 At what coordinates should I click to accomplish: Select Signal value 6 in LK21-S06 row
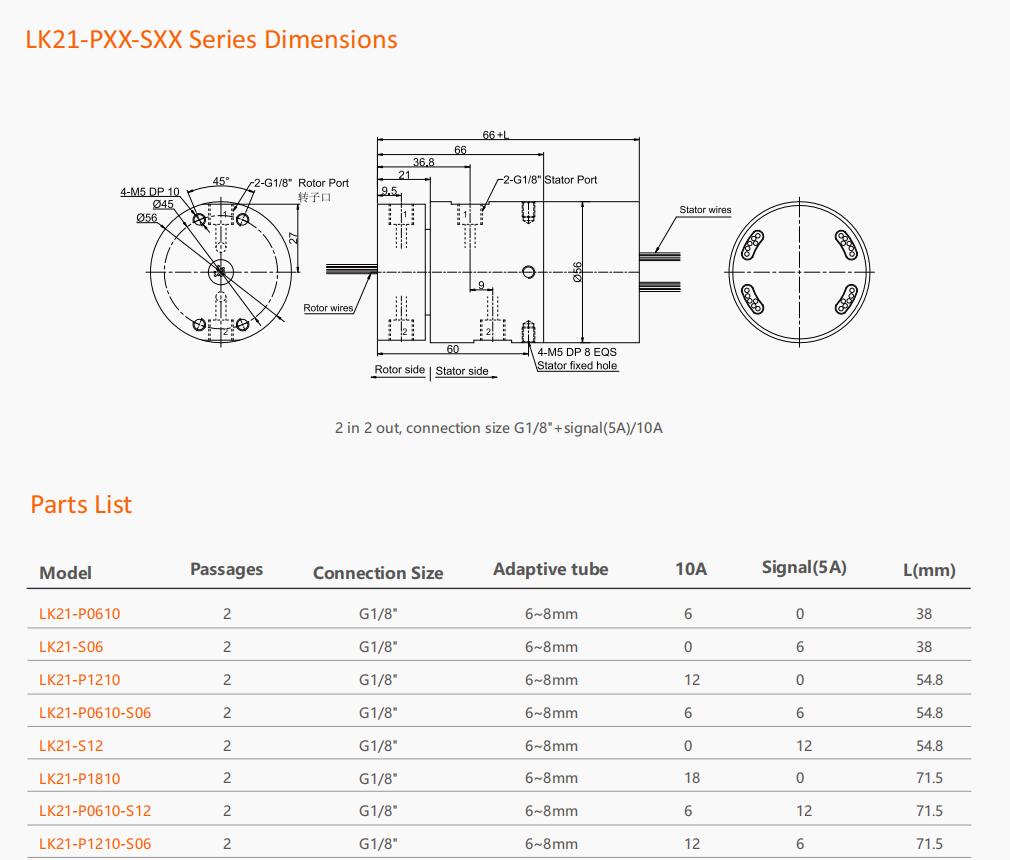click(x=800, y=647)
